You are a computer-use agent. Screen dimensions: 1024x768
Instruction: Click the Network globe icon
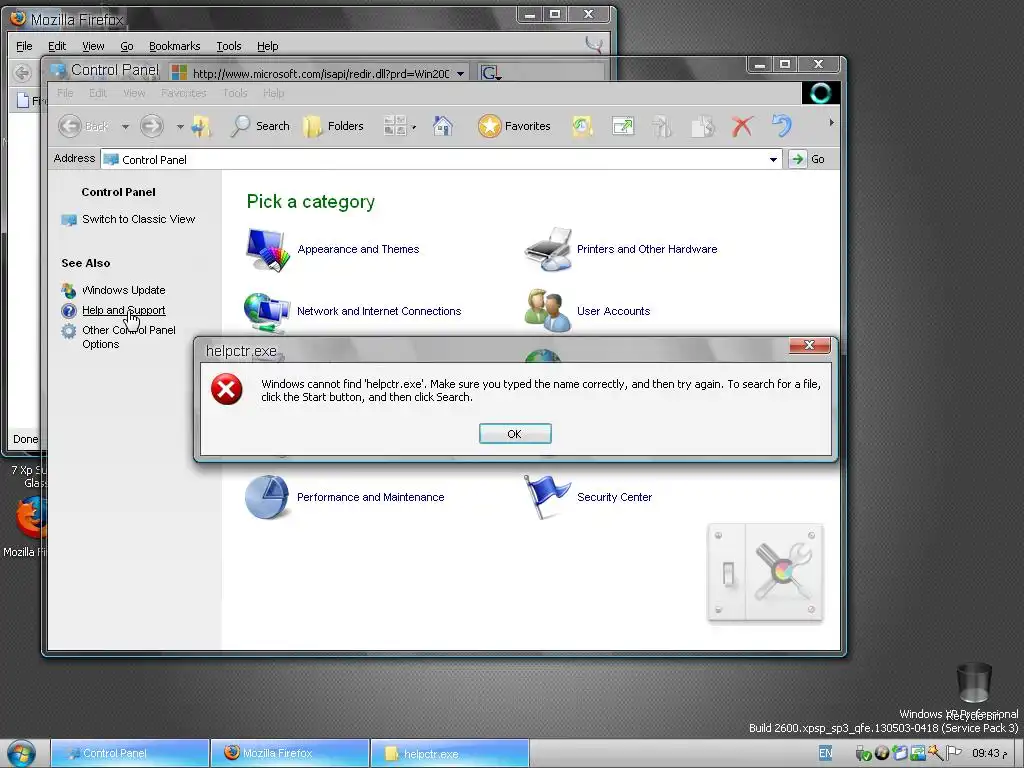[x=266, y=312]
